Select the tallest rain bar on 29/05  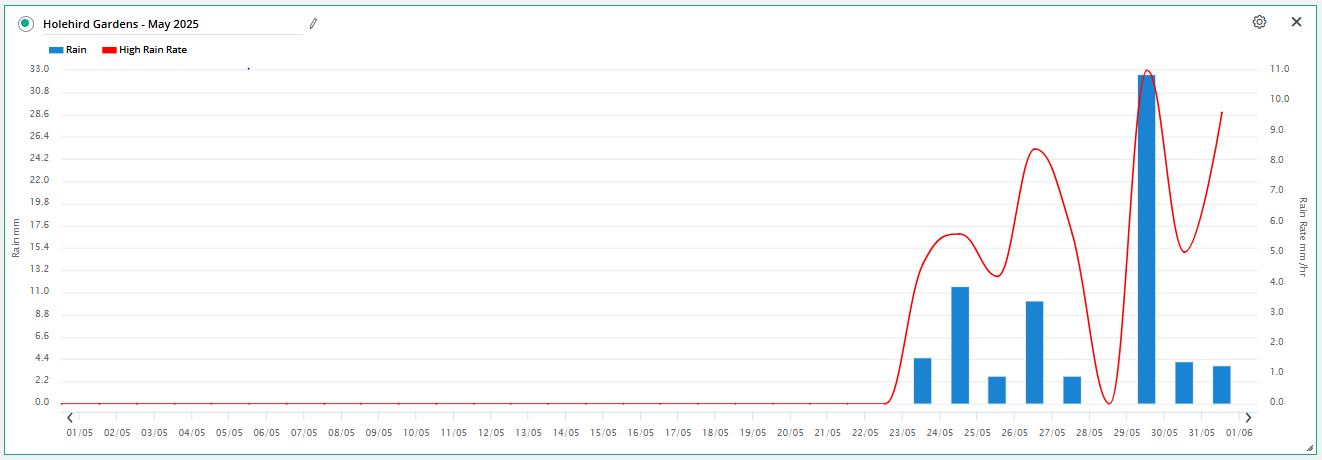tap(1147, 239)
